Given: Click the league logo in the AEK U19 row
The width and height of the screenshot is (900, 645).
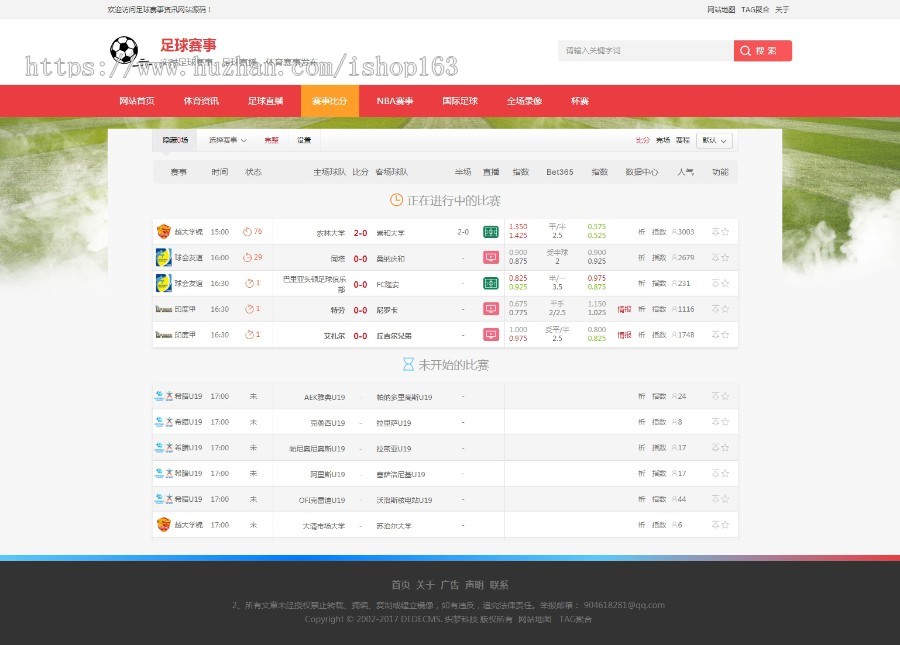Looking at the screenshot, I should tap(164, 396).
